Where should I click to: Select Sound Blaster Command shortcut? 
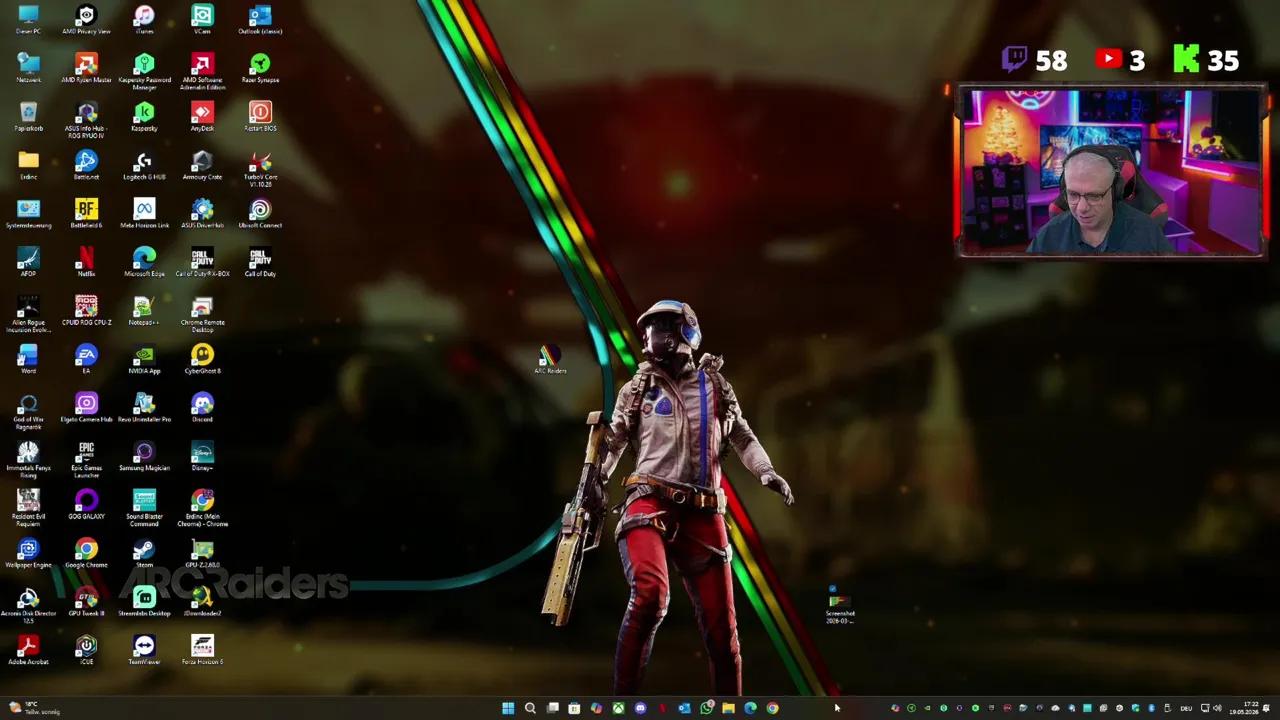pyautogui.click(x=144, y=508)
